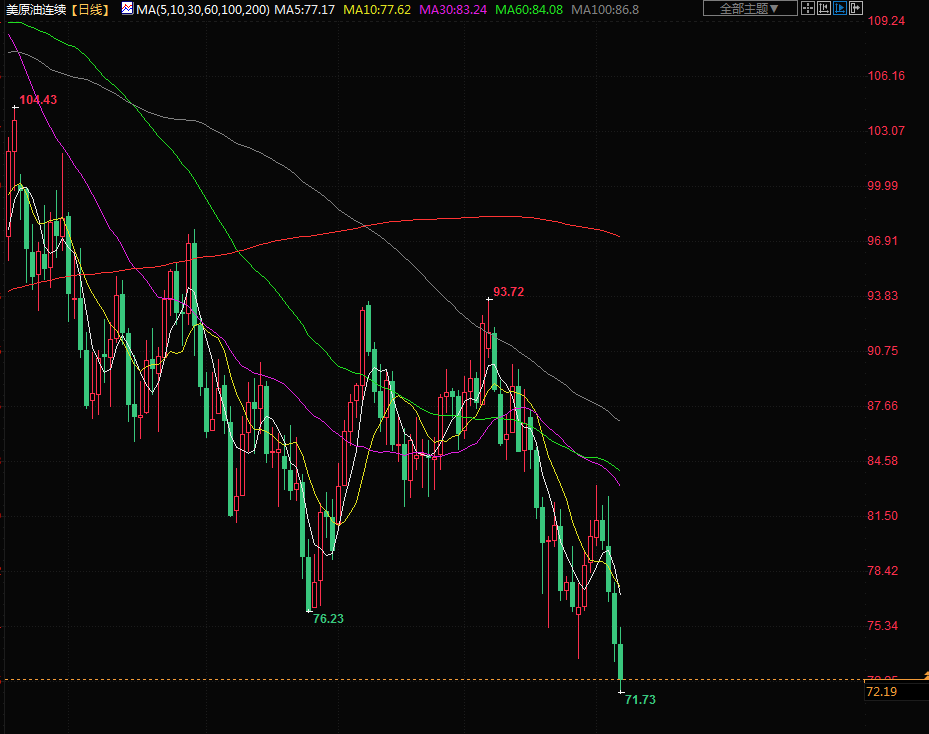The height and width of the screenshot is (734, 929).
Task: Click the second toolbar icon with vertical arrows
Action: pyautogui.click(x=824, y=9)
